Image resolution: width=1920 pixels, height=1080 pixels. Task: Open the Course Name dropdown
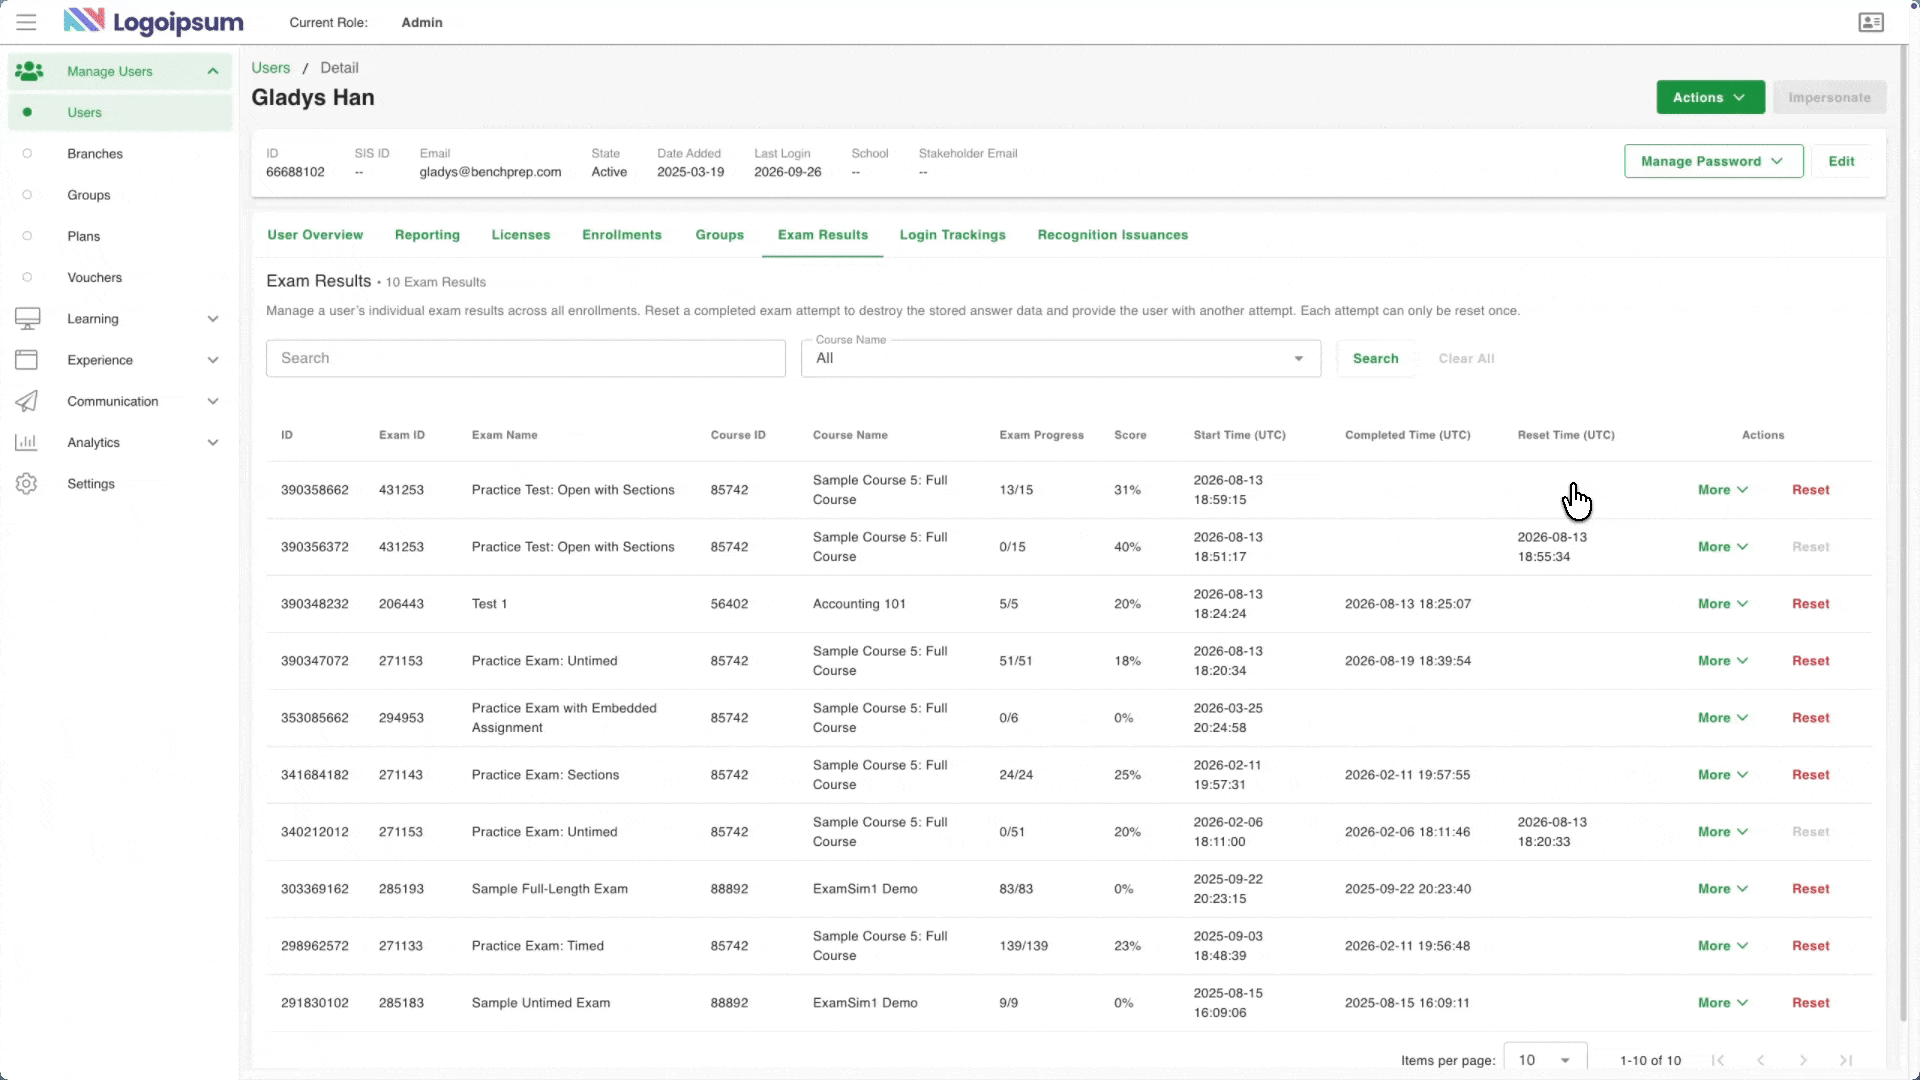[x=1060, y=358]
